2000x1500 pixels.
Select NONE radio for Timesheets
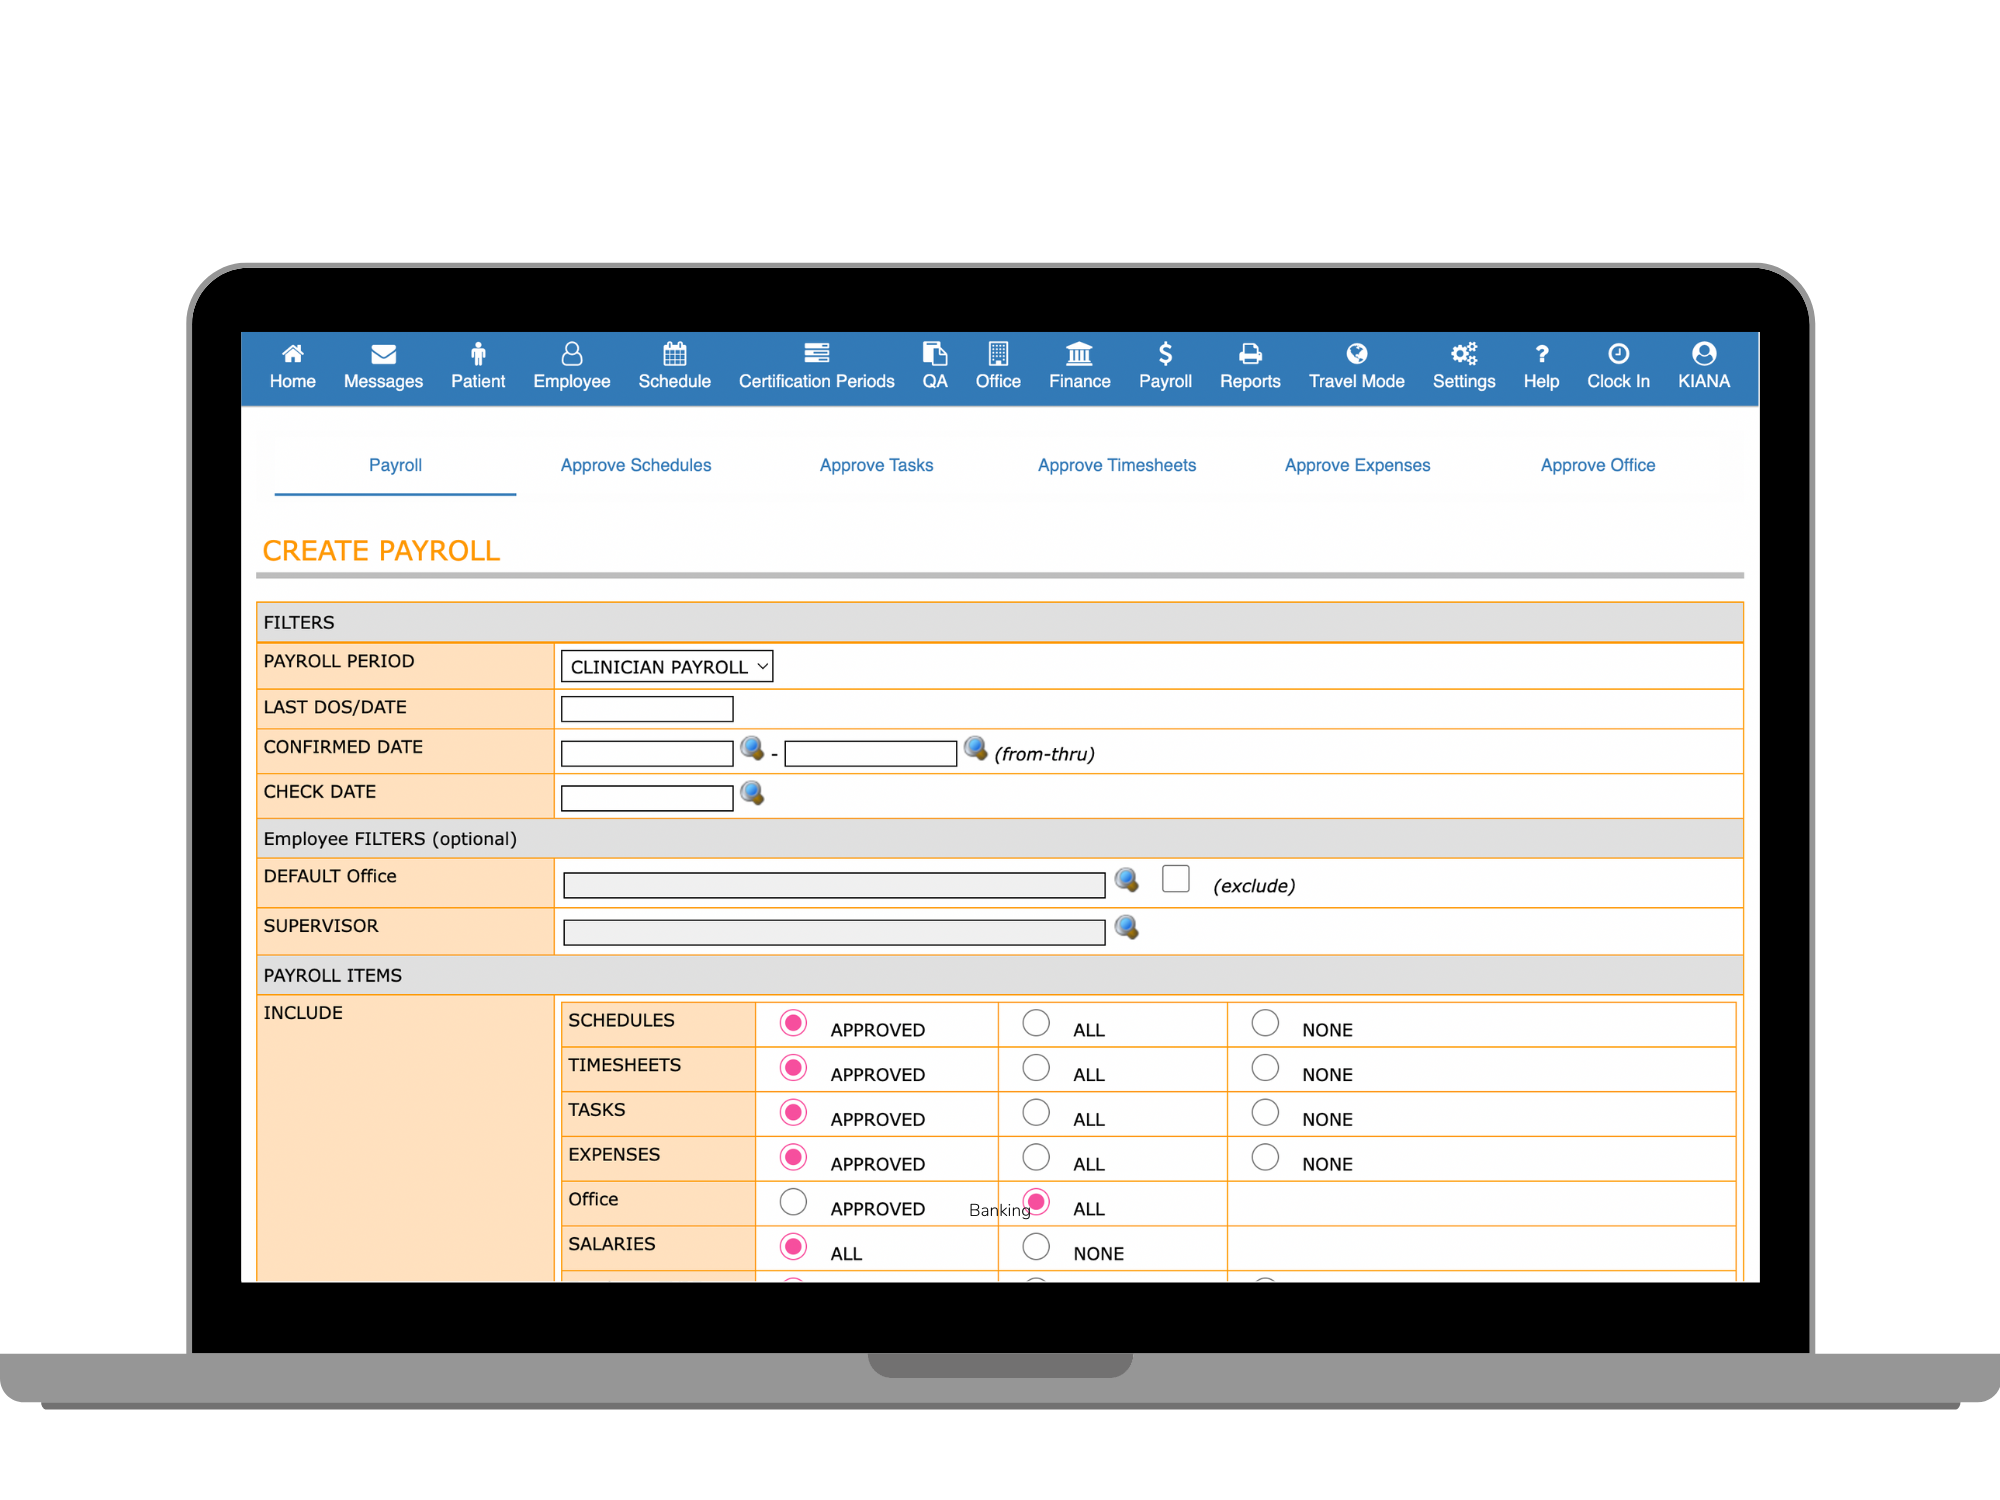tap(1265, 1068)
